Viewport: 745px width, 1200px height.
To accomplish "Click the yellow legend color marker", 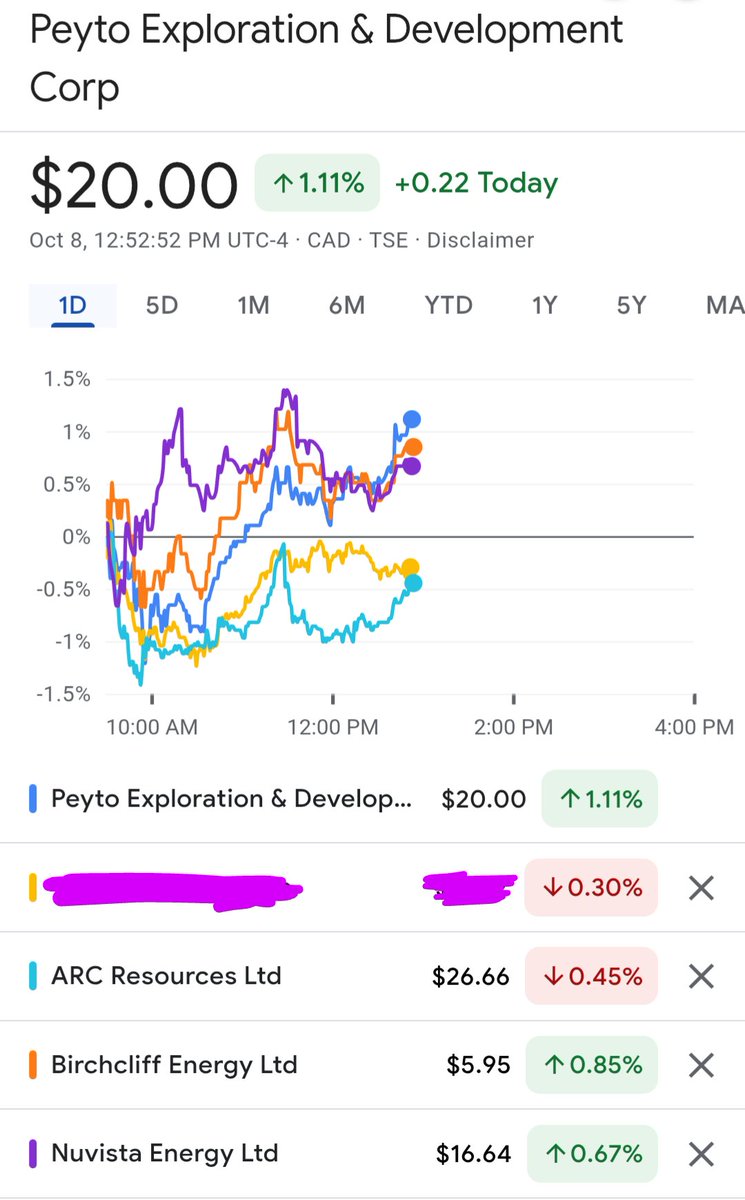I will coord(34,887).
